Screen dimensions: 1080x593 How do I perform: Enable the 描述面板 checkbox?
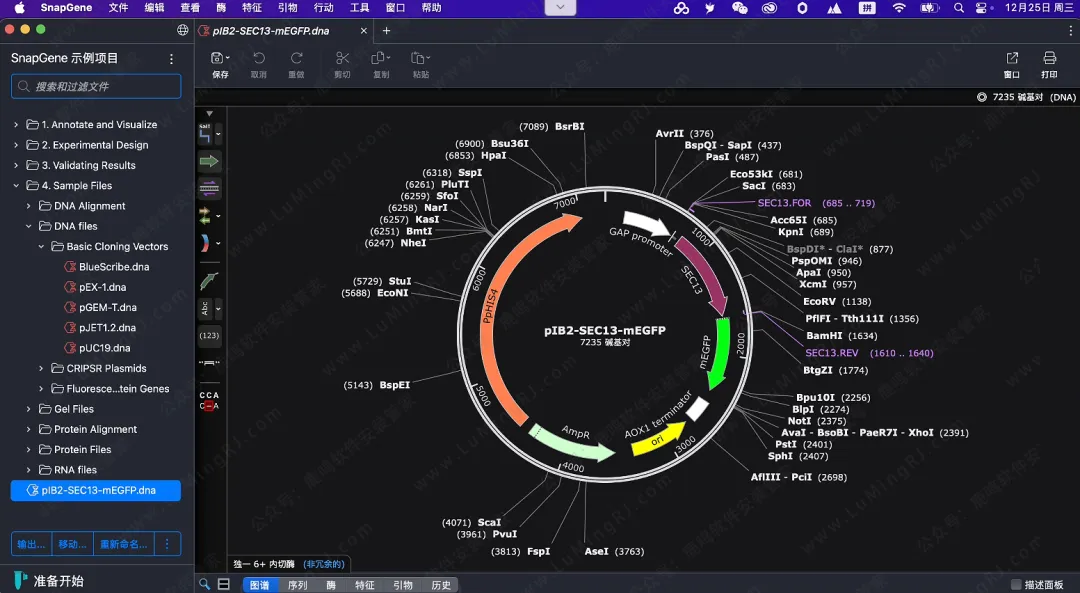[1017, 585]
